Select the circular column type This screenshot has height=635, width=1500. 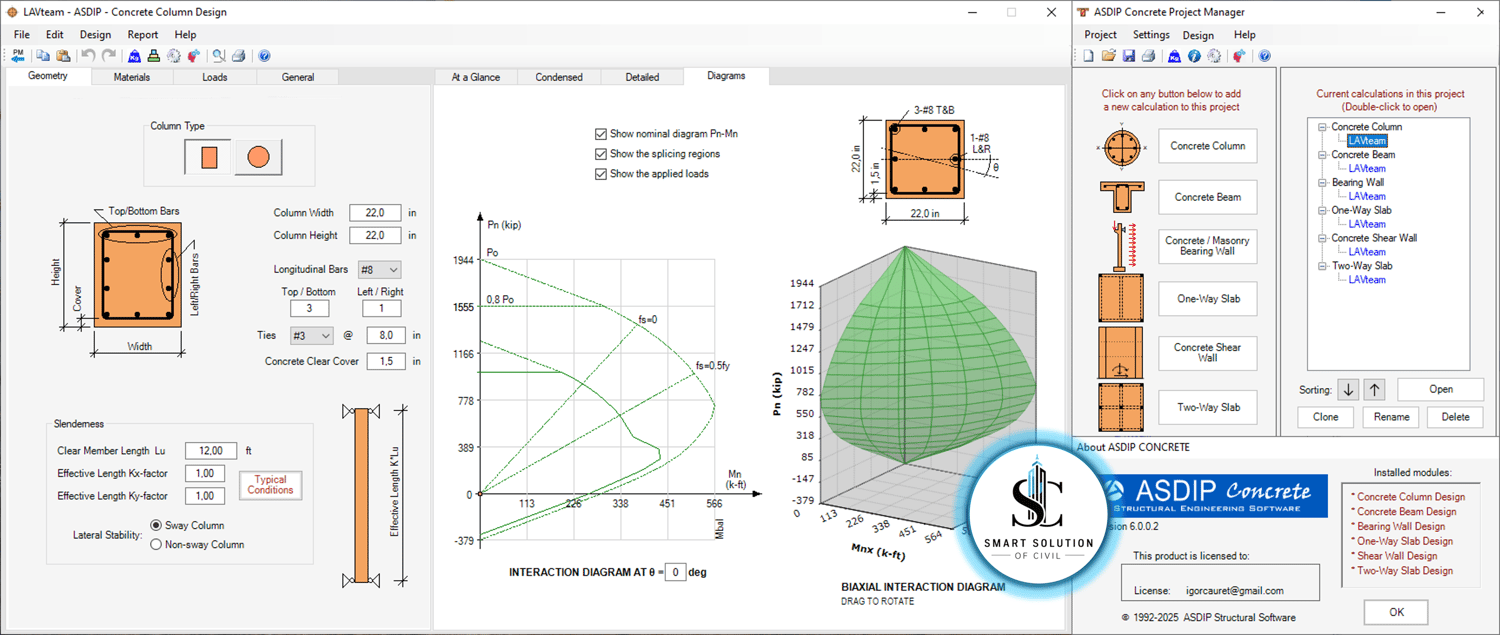click(258, 157)
